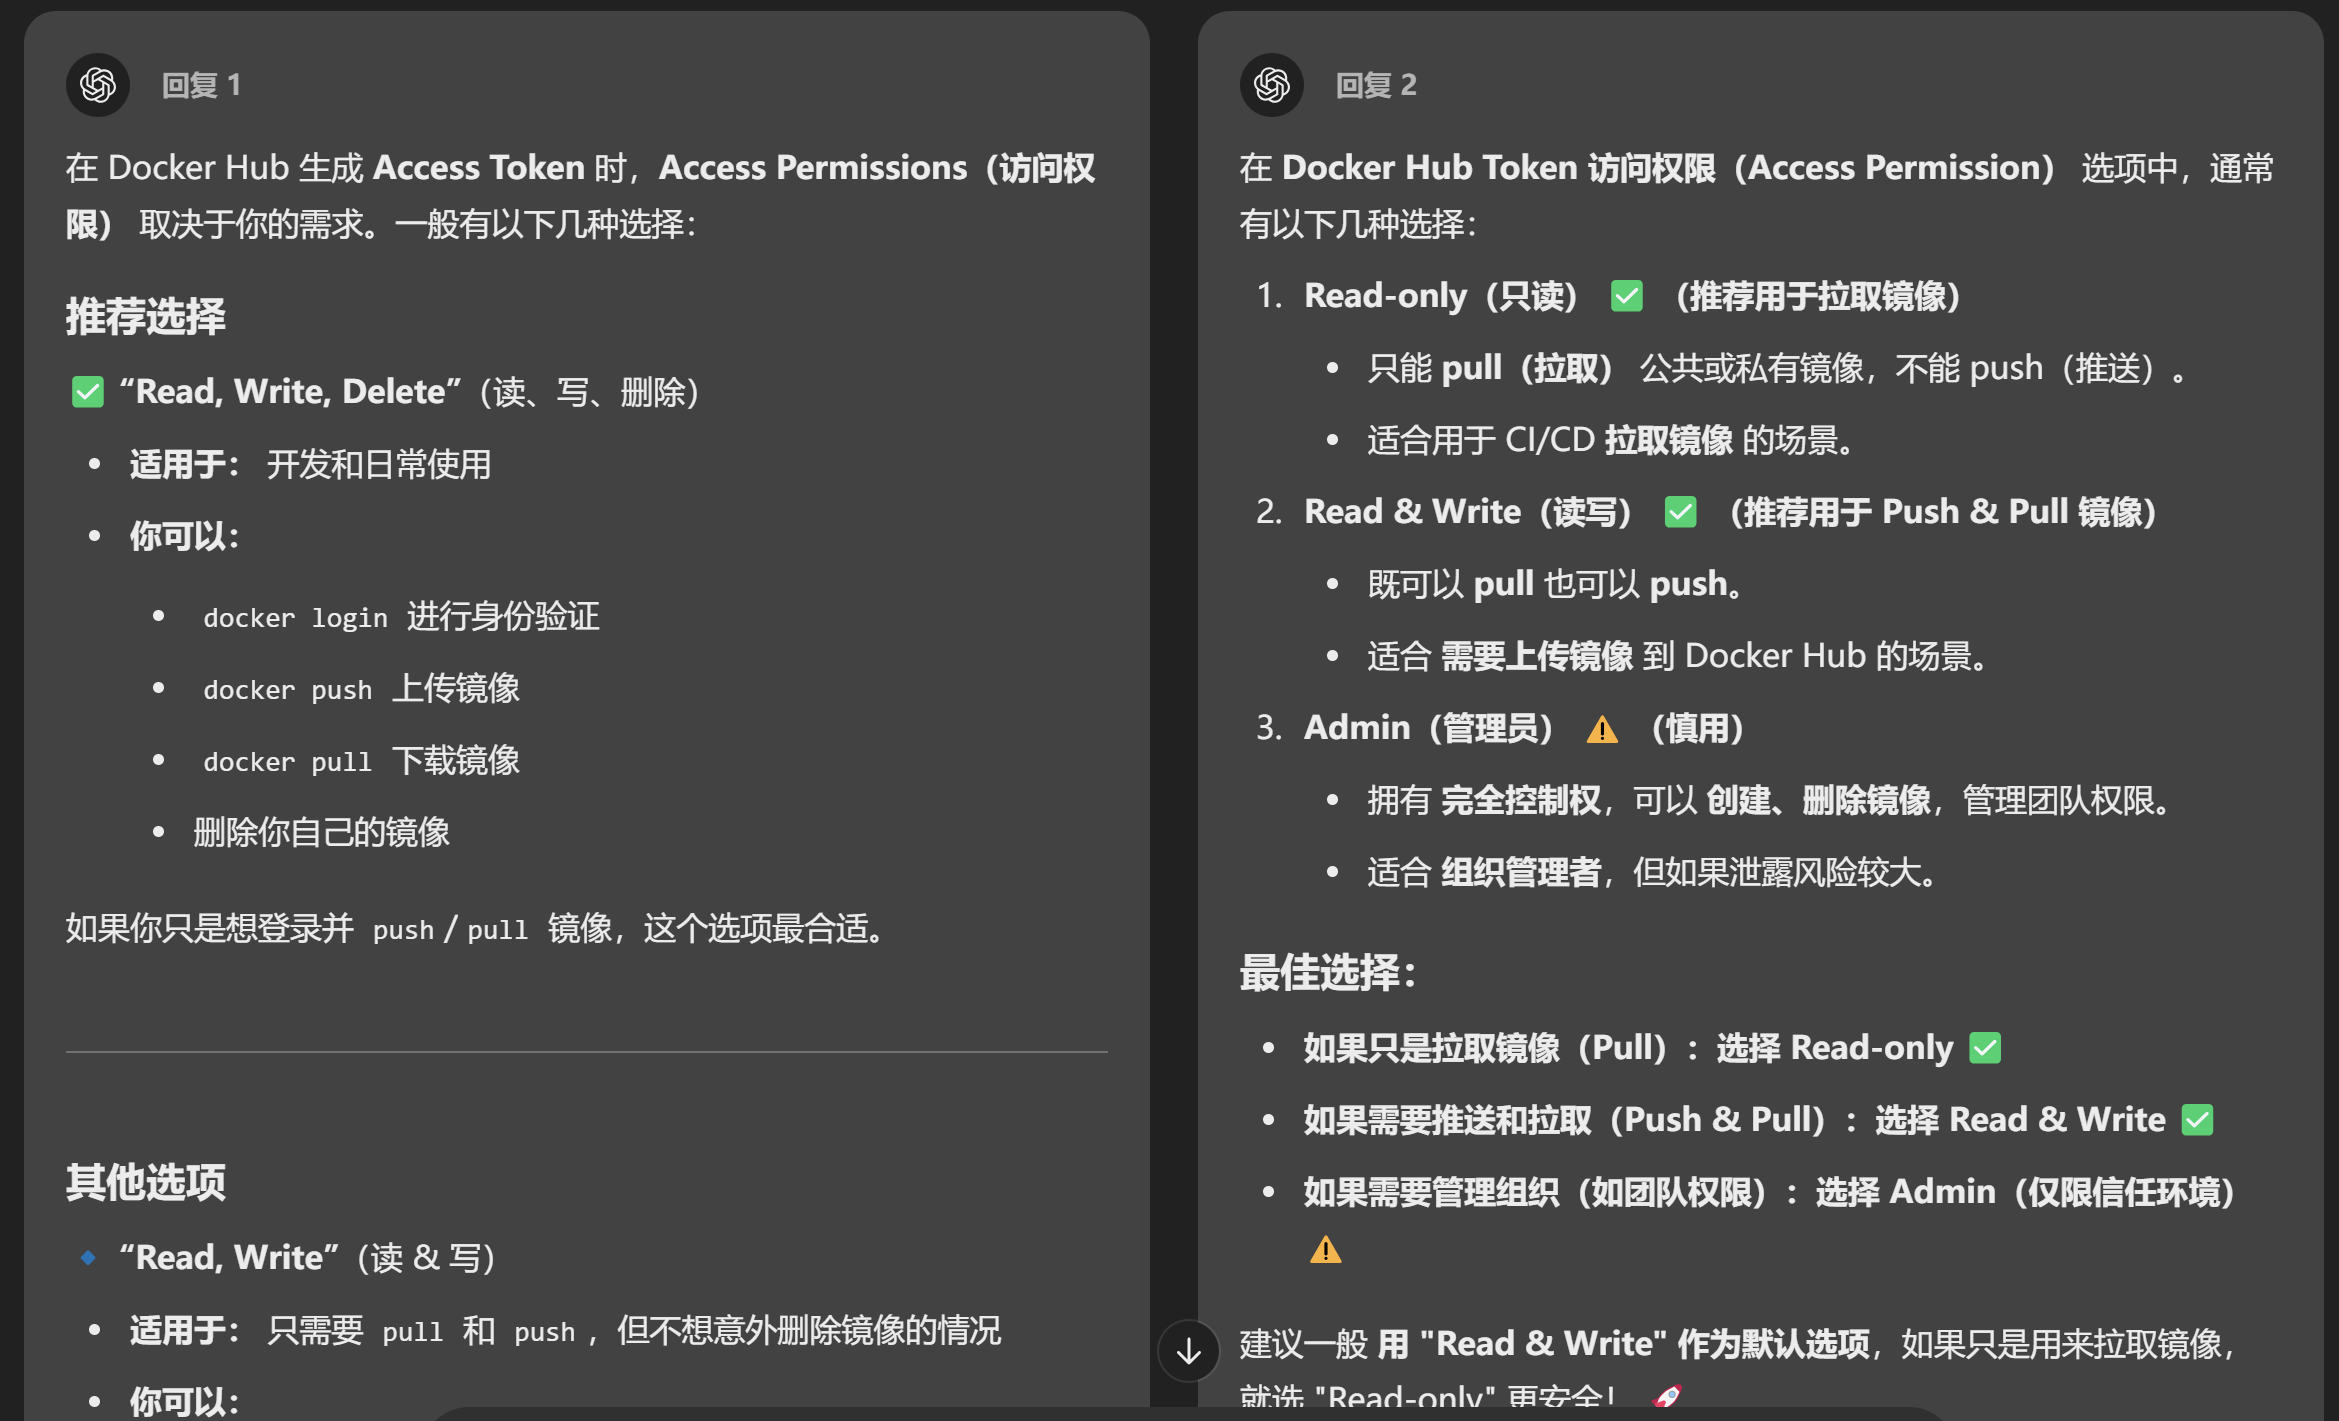Click green checkmark before "Read, Write, Delete"
2339x1421 pixels.
[x=88, y=392]
